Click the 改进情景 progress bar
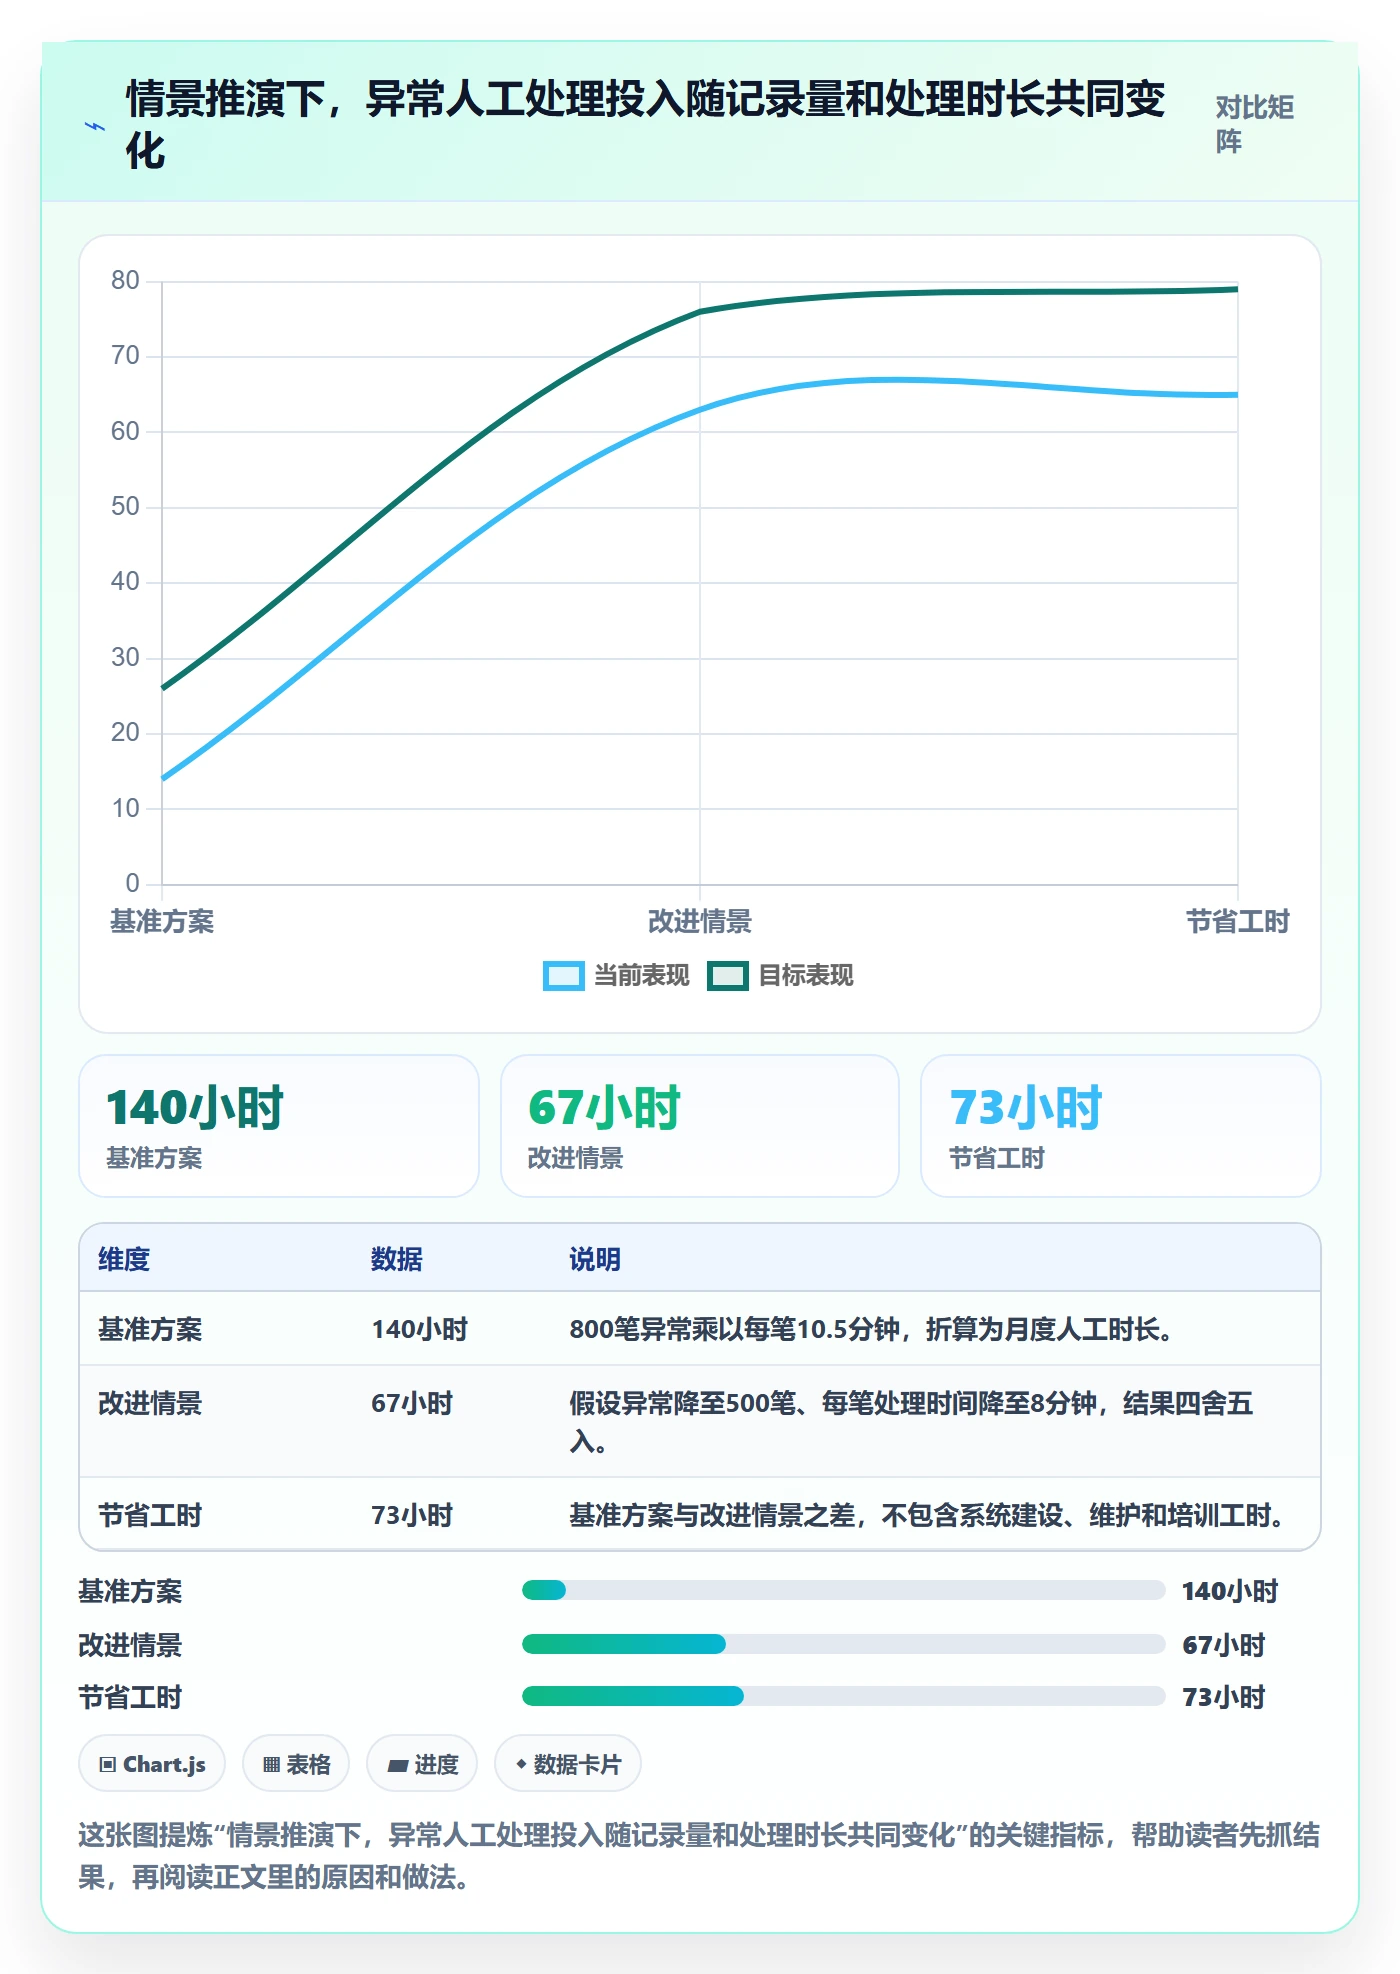This screenshot has height=1974, width=1400. 844,1644
